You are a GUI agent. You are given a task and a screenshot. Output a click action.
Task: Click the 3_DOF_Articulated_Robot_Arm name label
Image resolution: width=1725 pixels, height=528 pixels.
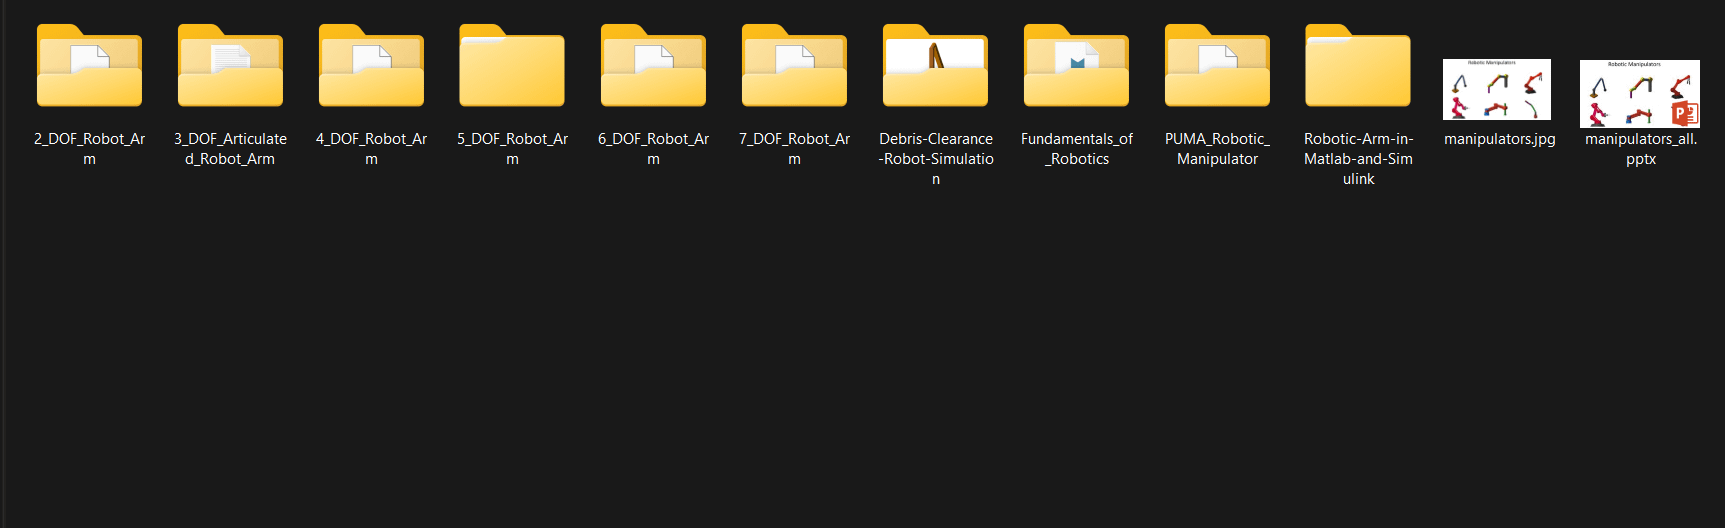(230, 149)
